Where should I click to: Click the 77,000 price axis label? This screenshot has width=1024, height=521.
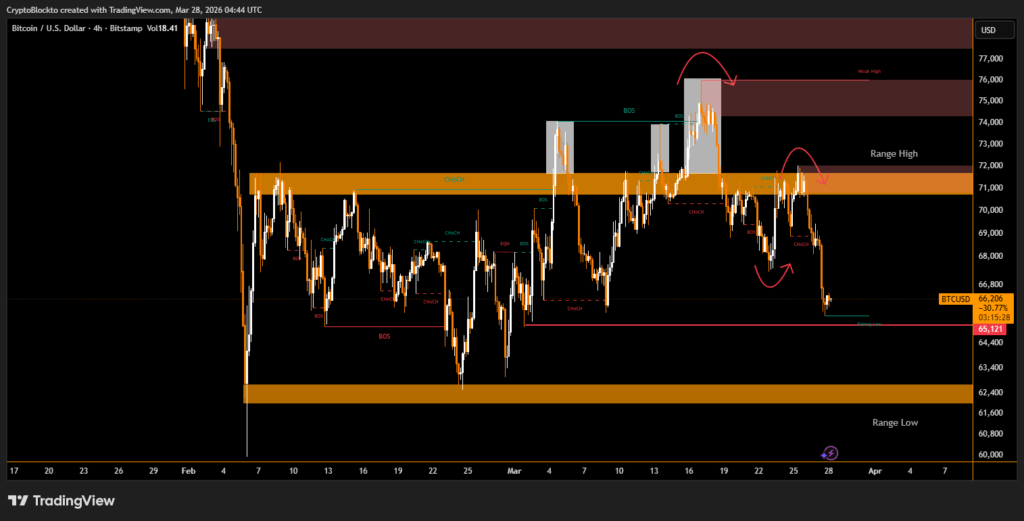pos(990,59)
